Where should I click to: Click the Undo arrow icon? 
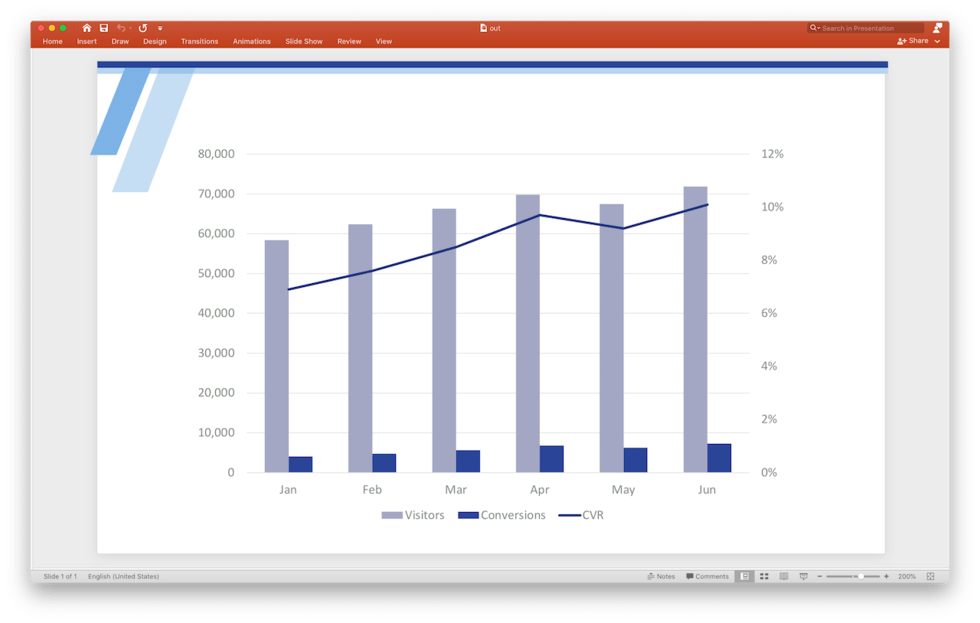point(121,28)
